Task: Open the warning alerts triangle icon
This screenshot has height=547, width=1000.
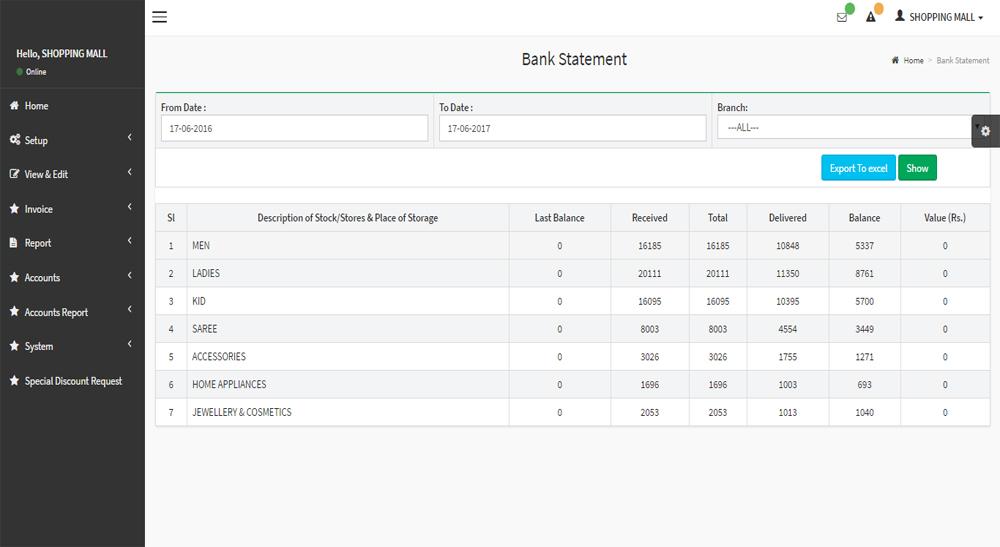Action: (x=871, y=17)
